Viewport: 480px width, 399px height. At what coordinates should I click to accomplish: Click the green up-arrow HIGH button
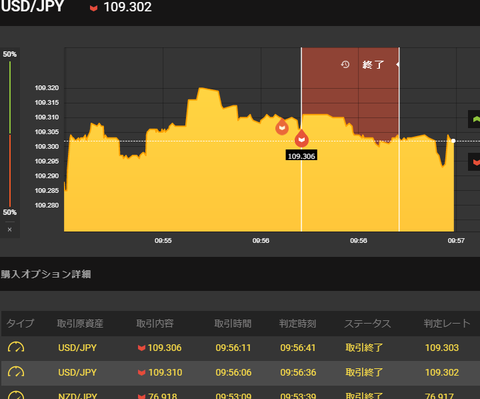tap(474, 119)
